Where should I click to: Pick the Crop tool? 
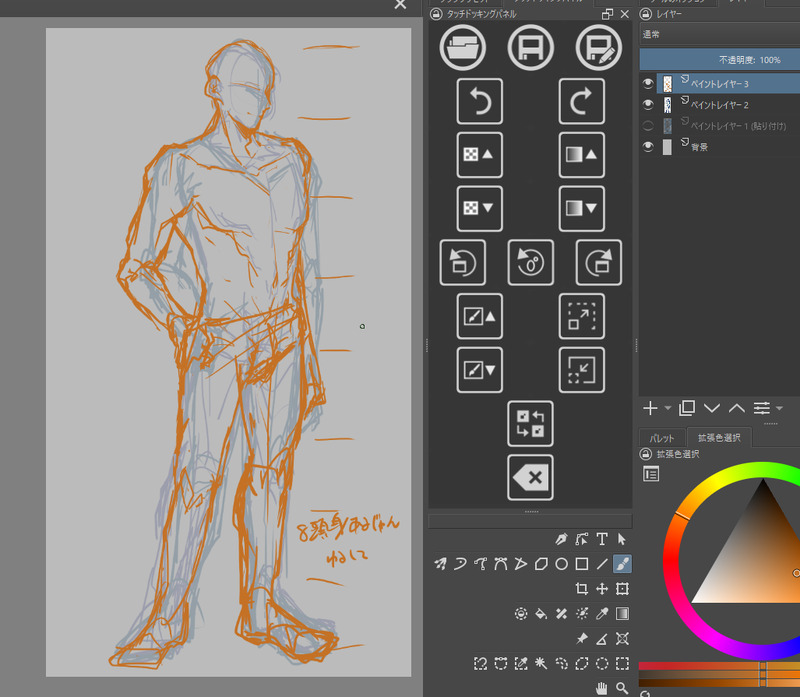[582, 589]
